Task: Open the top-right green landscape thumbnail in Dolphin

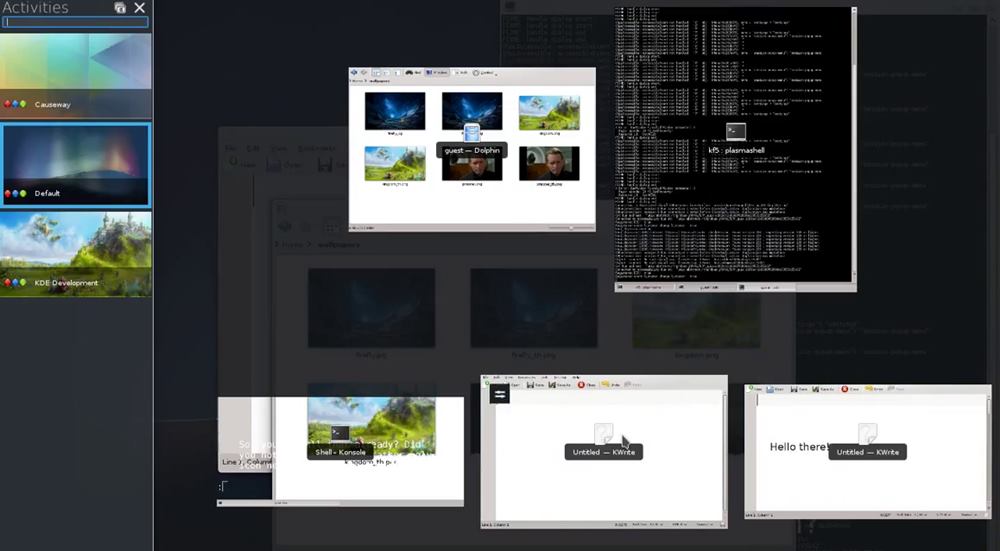Action: click(549, 113)
